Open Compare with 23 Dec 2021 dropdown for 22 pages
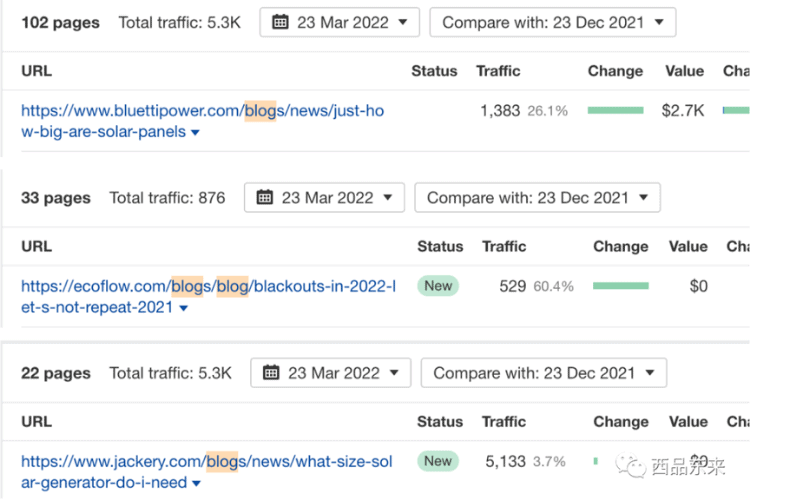This screenshot has height=500, width=800. [x=543, y=373]
